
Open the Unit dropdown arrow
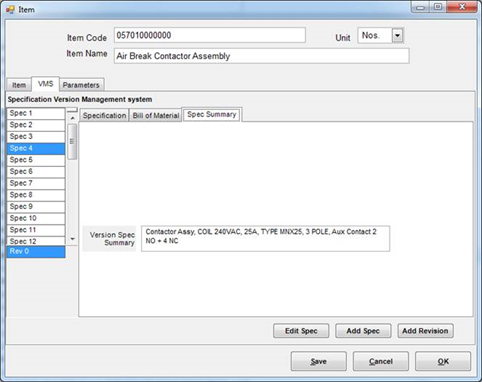pos(397,35)
